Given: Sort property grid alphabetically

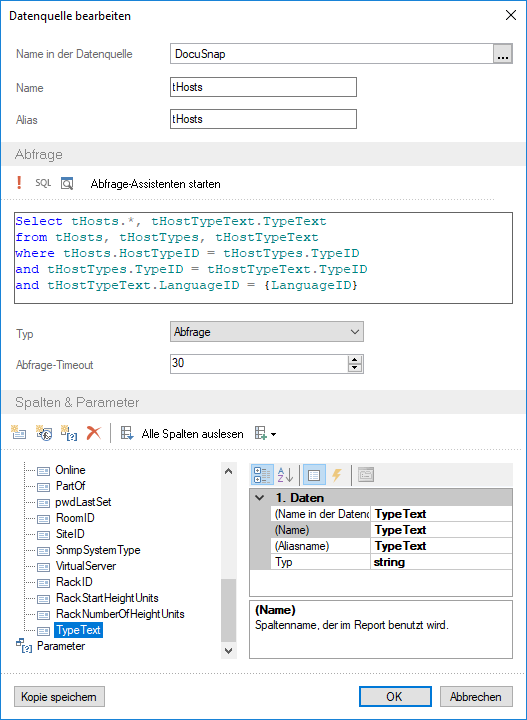Looking at the screenshot, I should pos(286,475).
